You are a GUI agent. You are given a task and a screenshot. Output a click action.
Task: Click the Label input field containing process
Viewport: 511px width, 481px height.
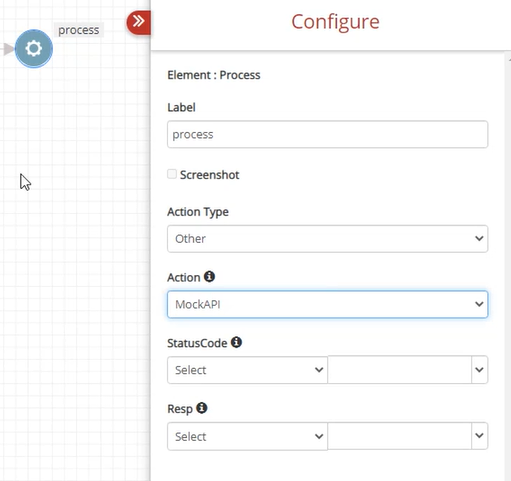[x=328, y=134]
